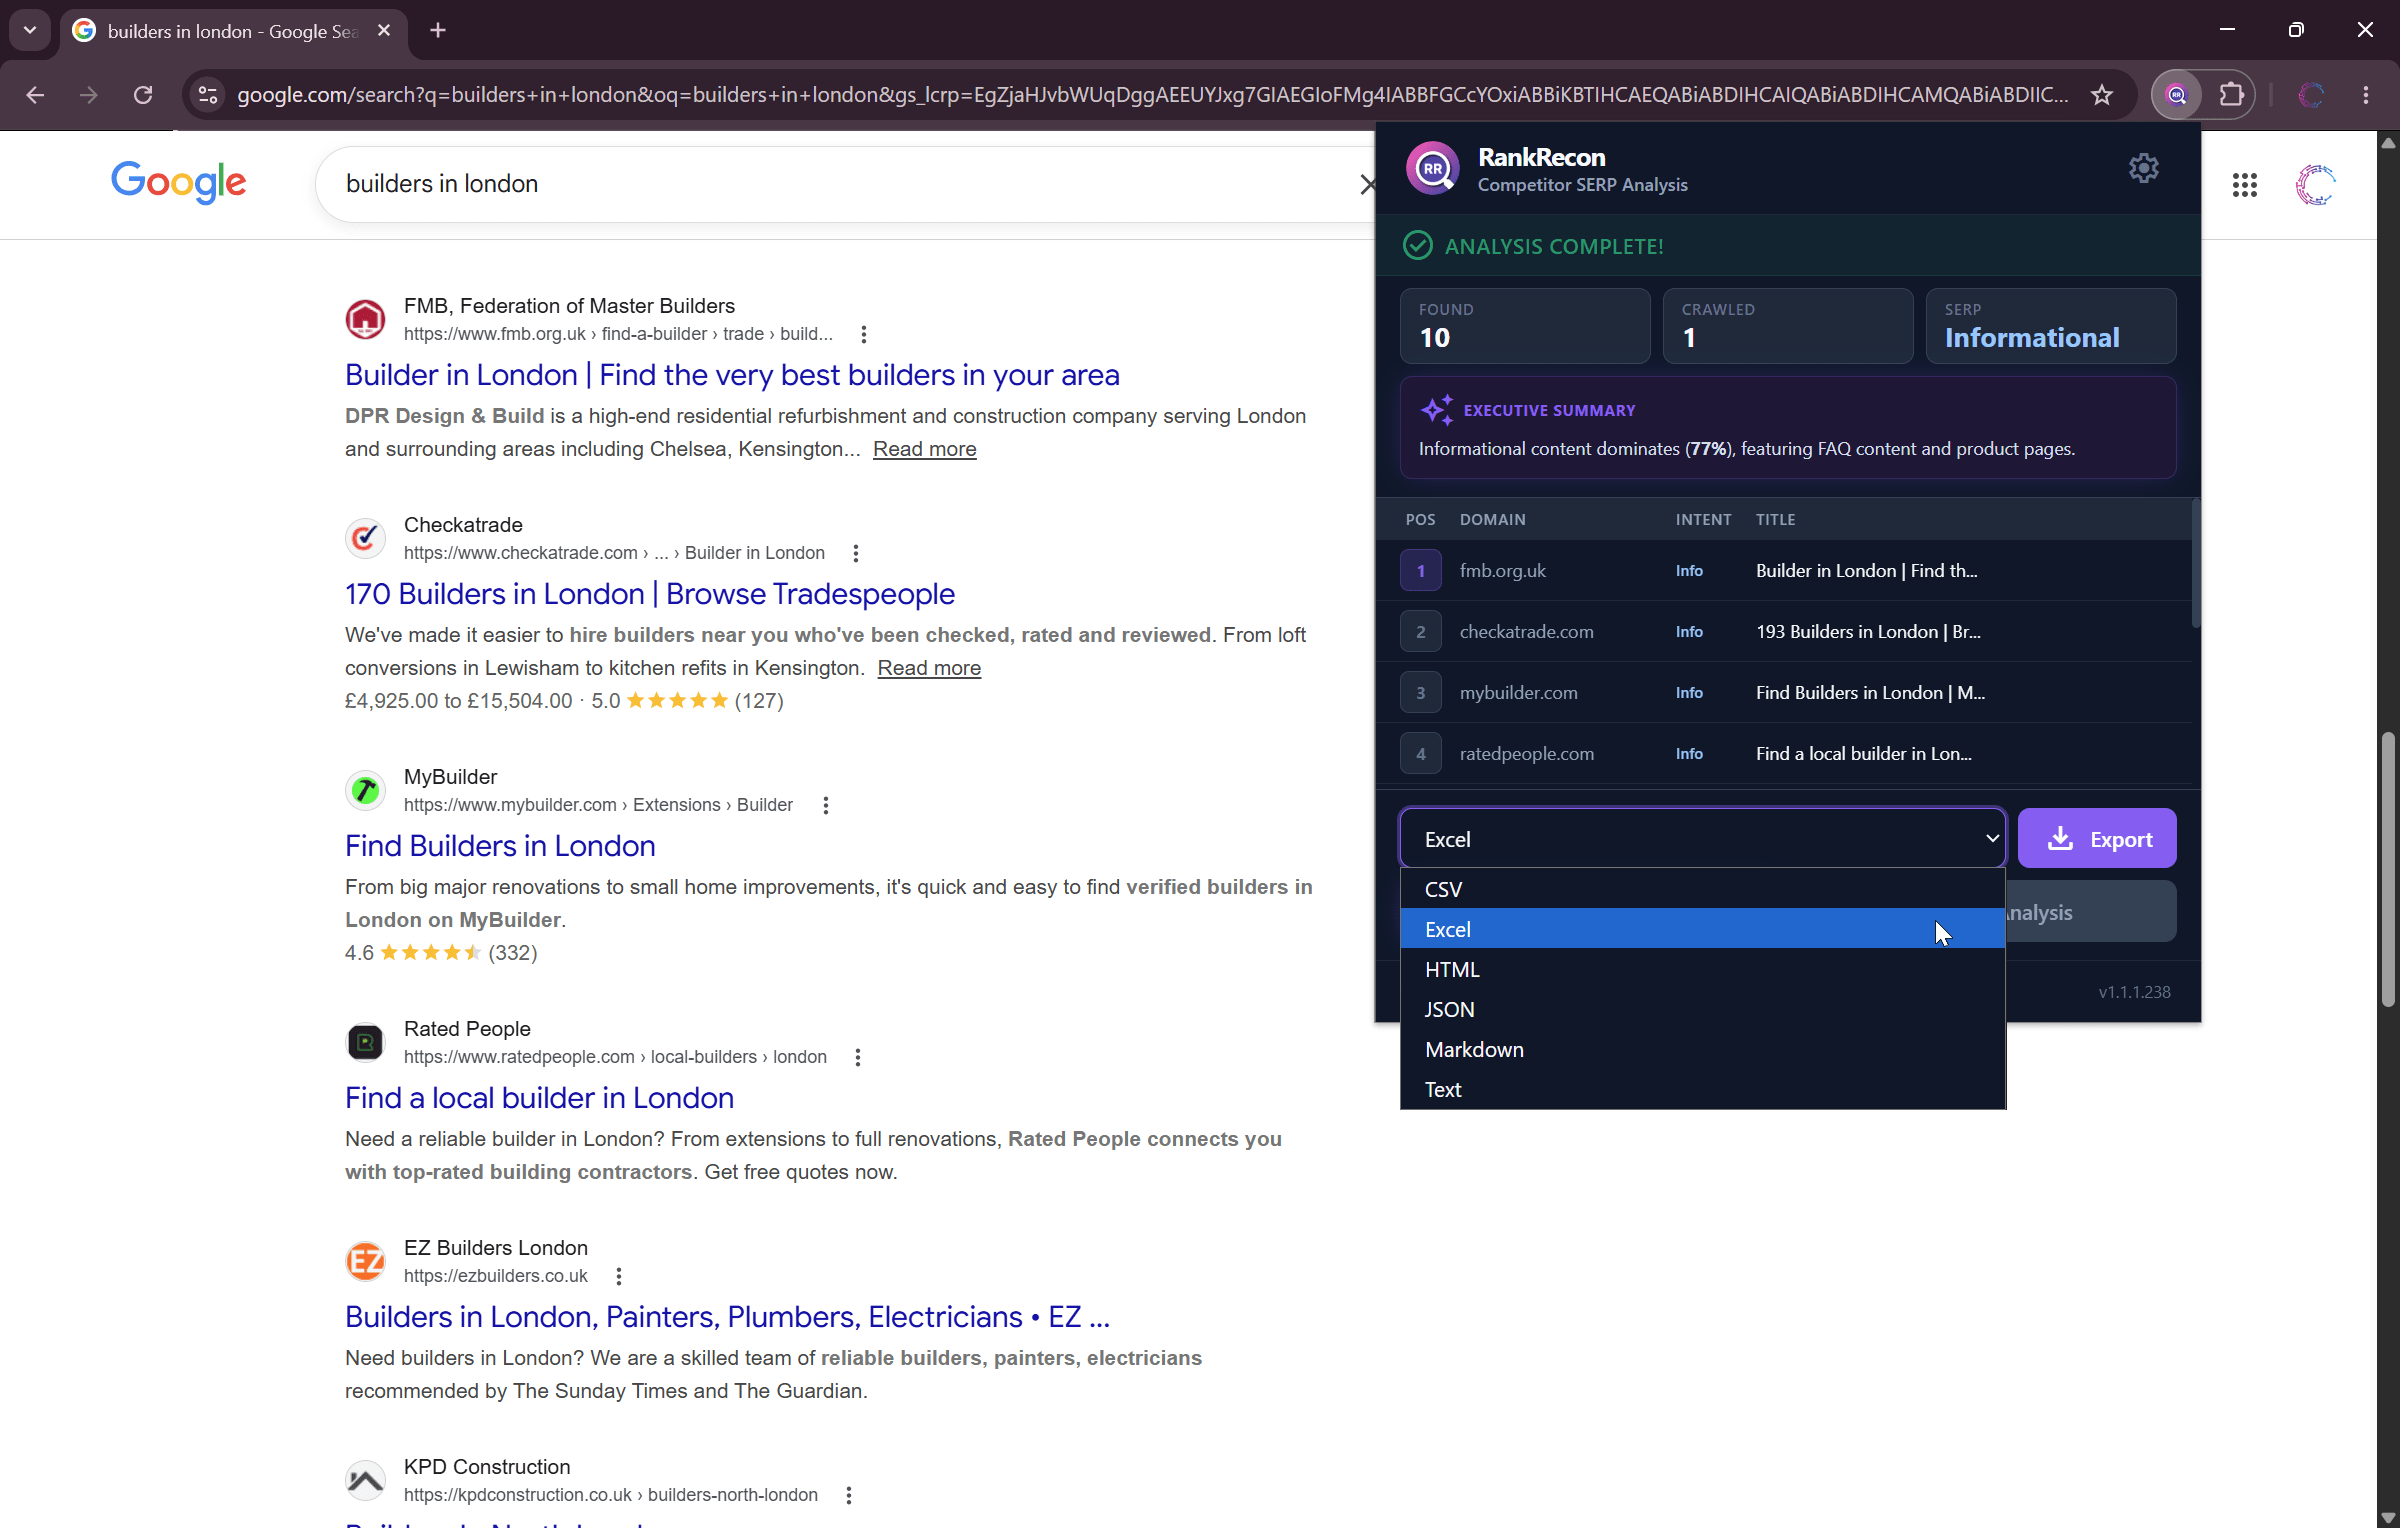Select mybuilder.com row in RankRecon table
Screen dimensions: 2400x1528
1783,693
